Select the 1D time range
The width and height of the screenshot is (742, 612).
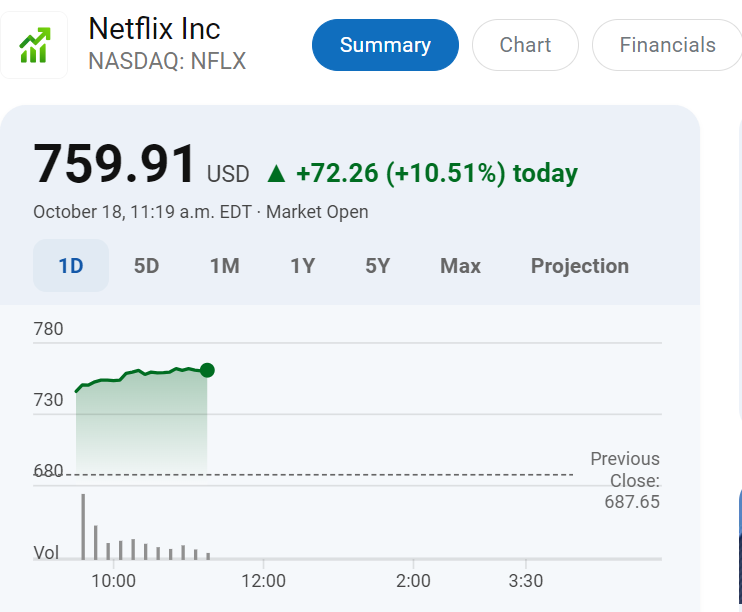[x=70, y=266]
